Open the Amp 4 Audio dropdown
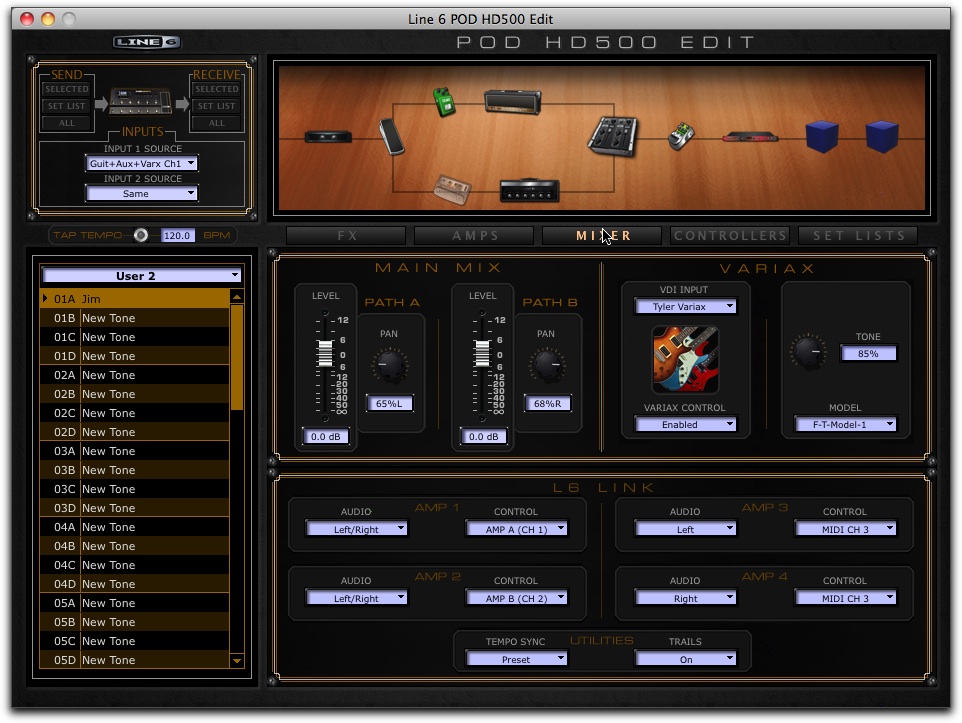This screenshot has width=962, height=723. (x=685, y=598)
